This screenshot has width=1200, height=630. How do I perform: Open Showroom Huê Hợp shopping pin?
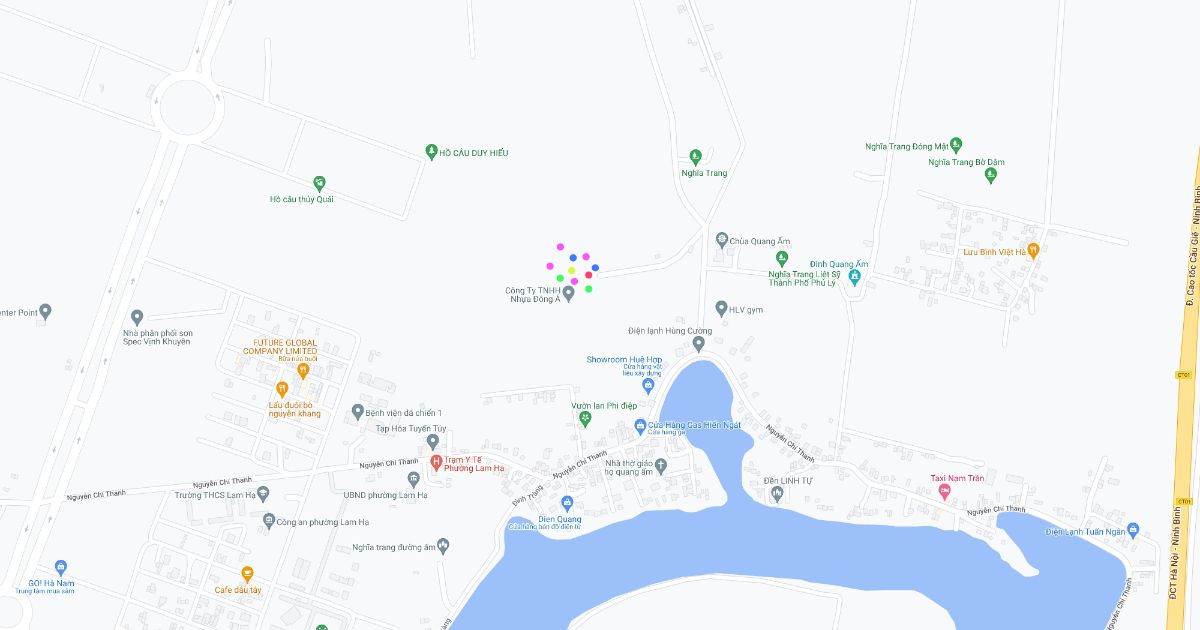[x=648, y=386]
